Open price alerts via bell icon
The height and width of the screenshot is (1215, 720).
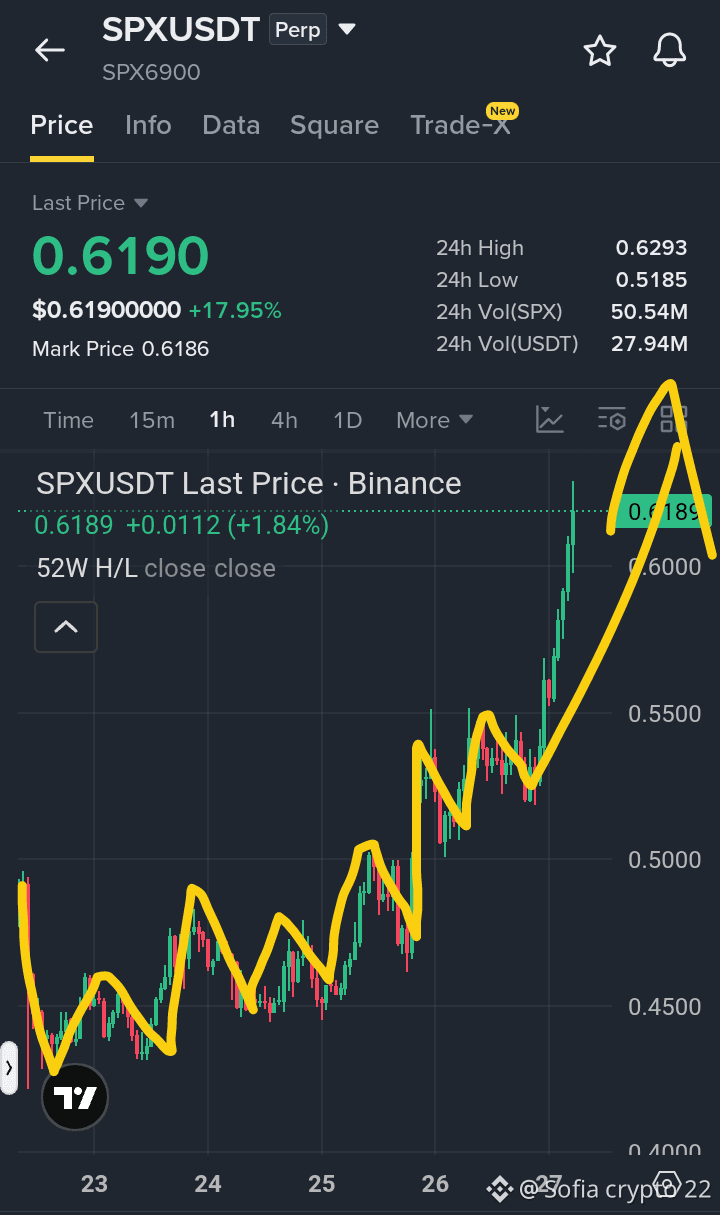coord(670,50)
